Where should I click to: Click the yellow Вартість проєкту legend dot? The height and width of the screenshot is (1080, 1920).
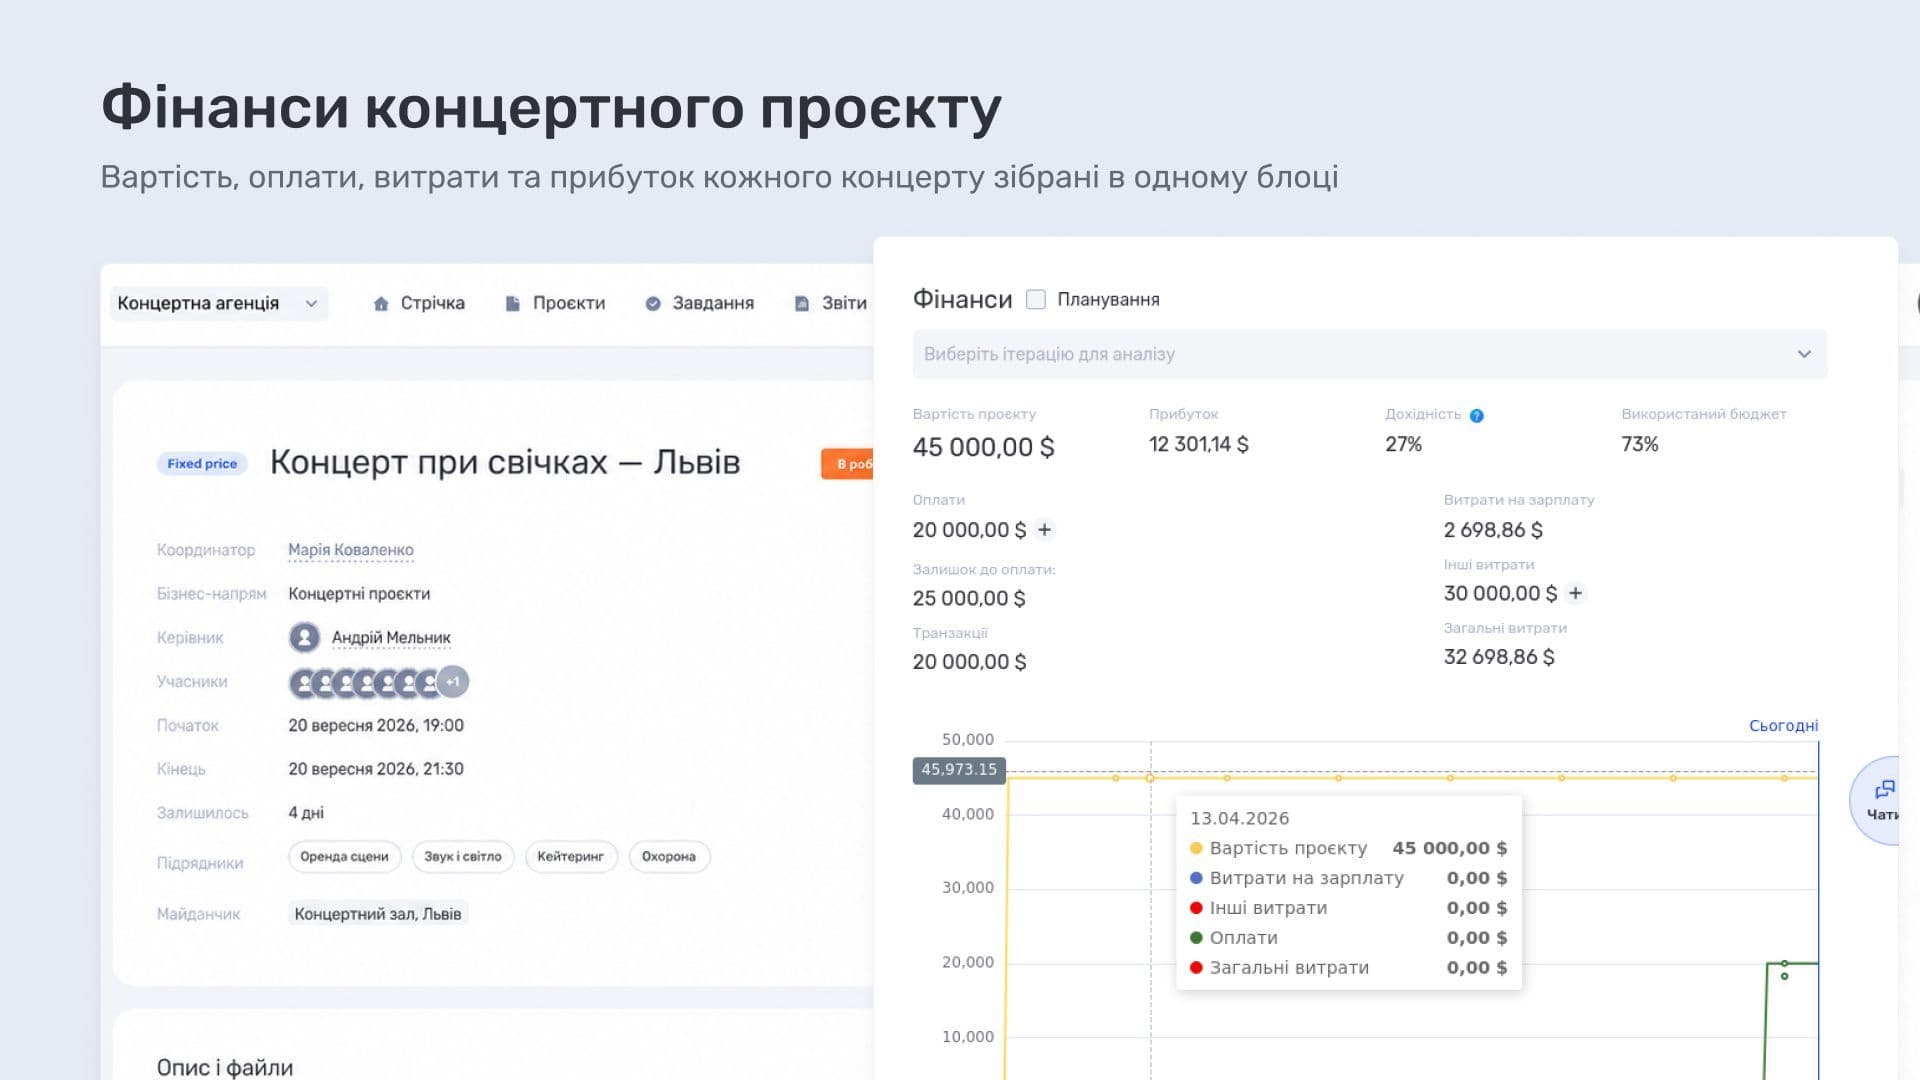click(x=1196, y=848)
